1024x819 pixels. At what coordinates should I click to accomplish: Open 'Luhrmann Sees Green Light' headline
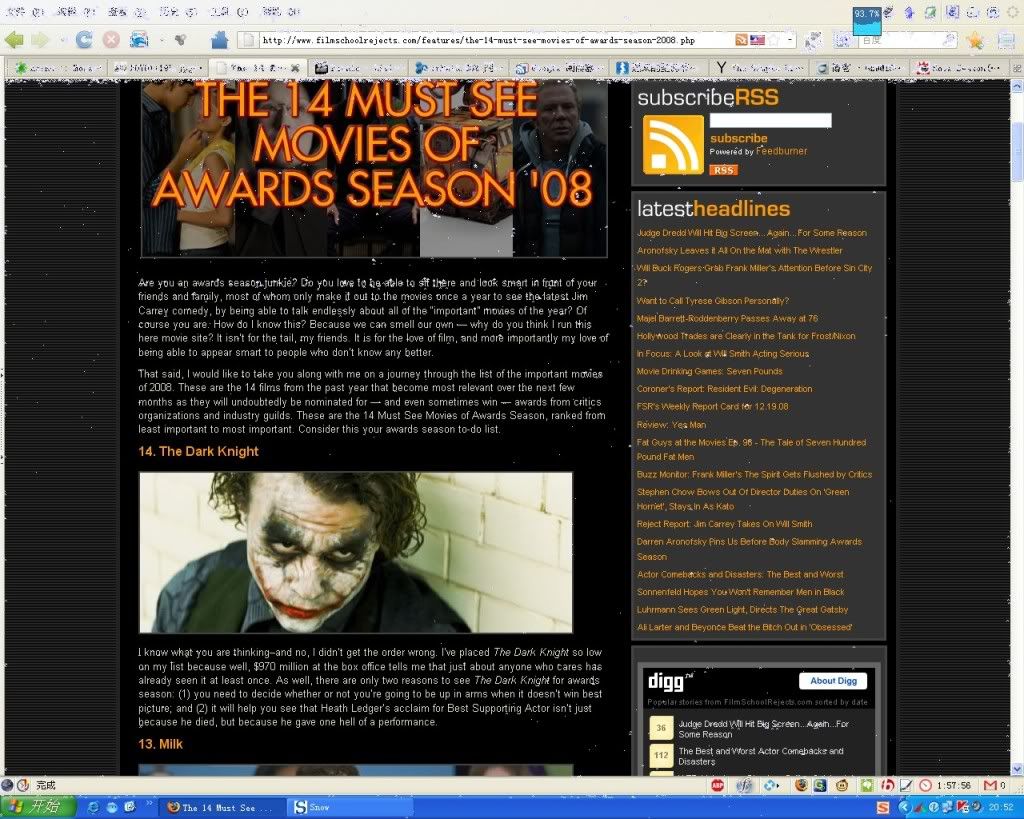point(742,609)
